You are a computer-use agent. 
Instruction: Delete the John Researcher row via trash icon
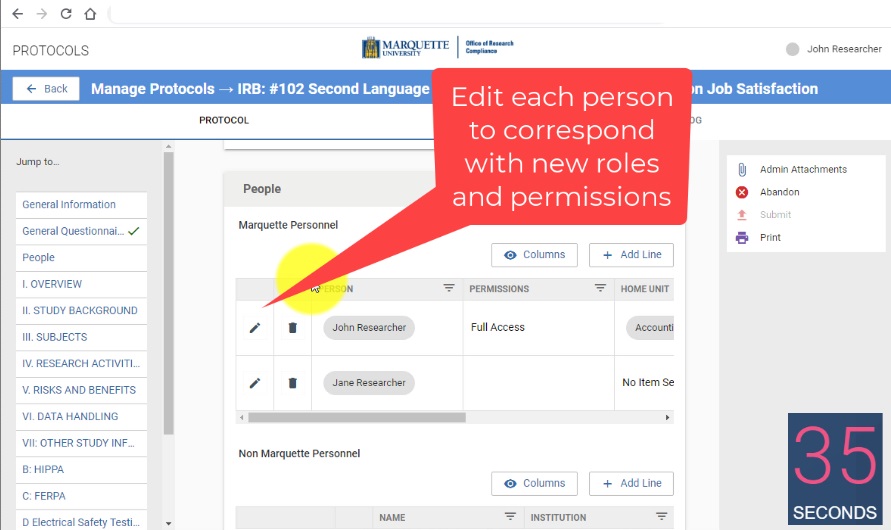[x=292, y=328]
